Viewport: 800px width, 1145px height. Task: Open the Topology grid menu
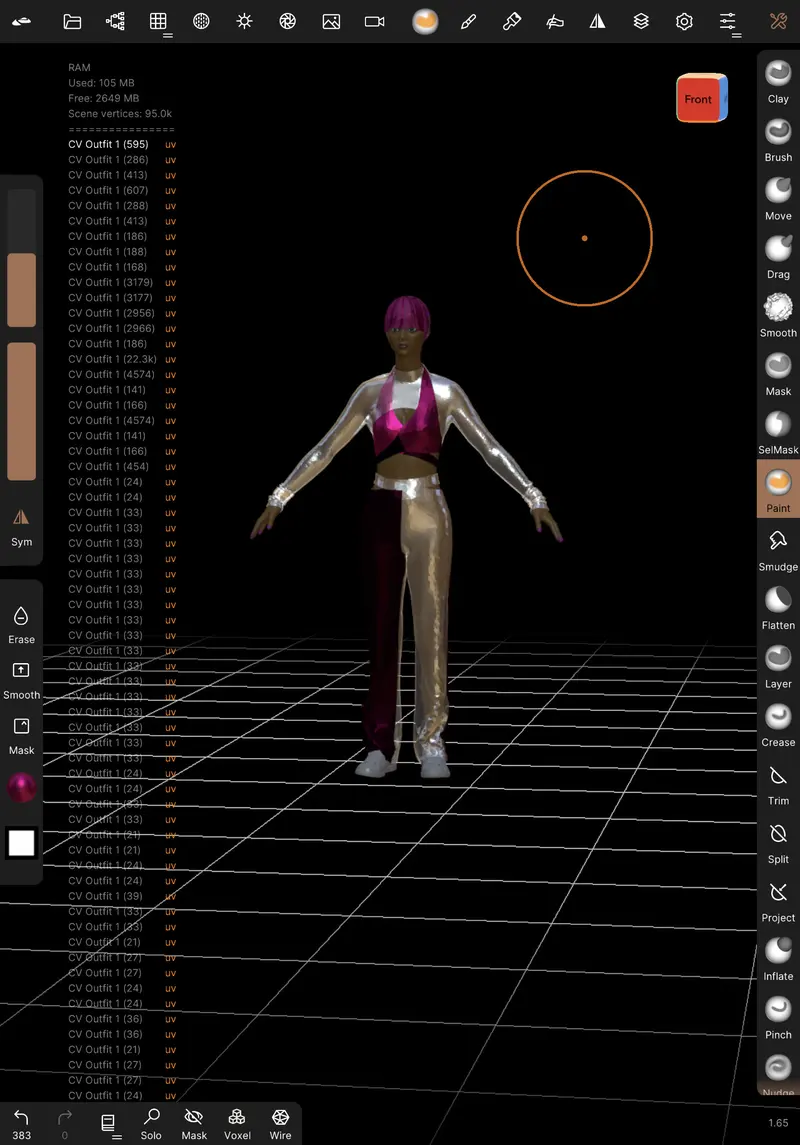[x=158, y=21]
